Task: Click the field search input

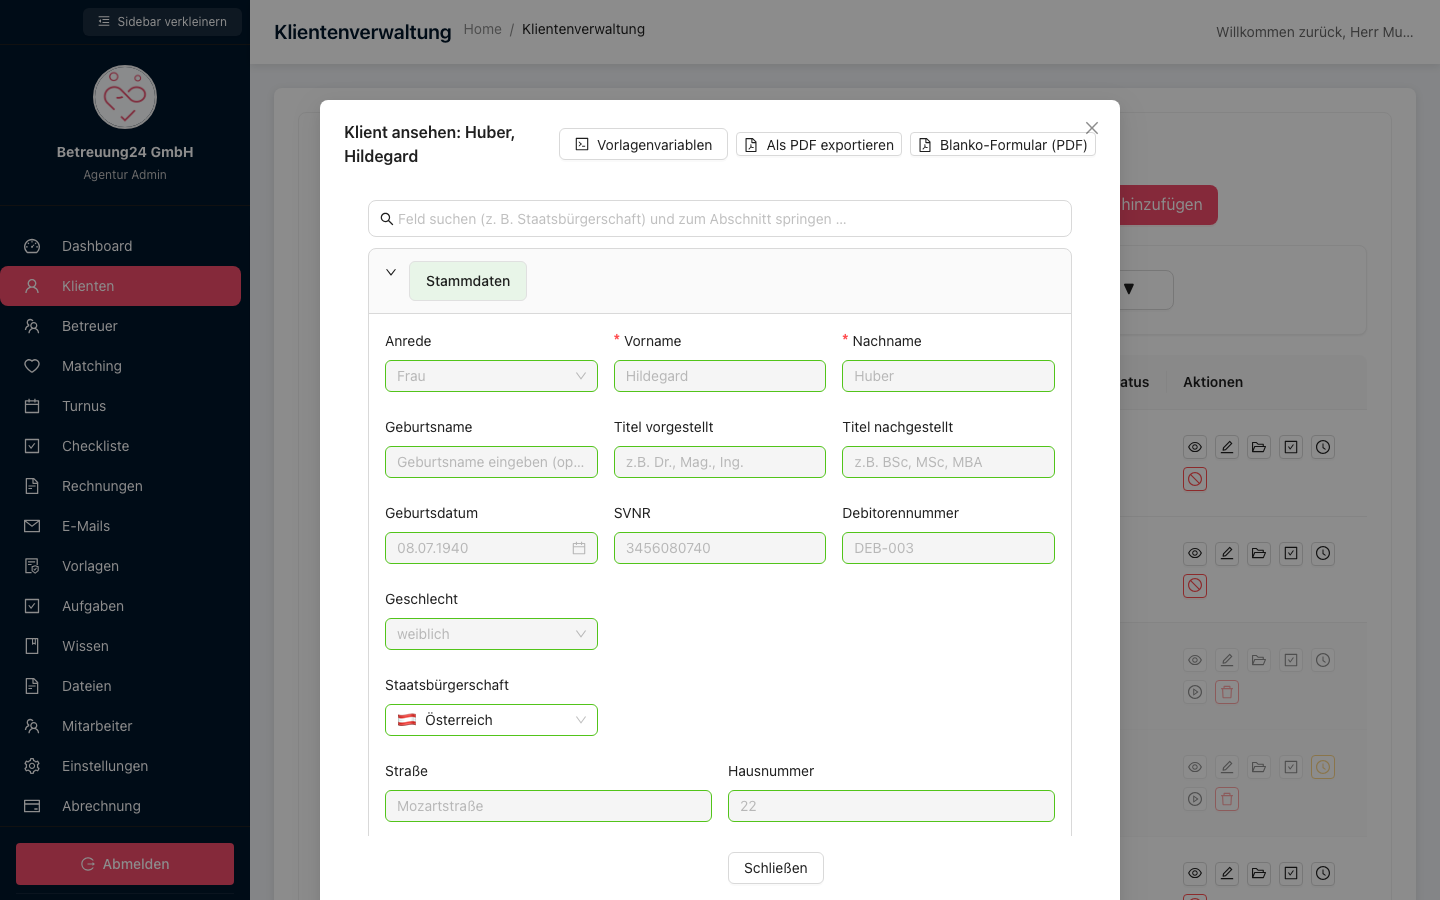Action: click(x=720, y=219)
